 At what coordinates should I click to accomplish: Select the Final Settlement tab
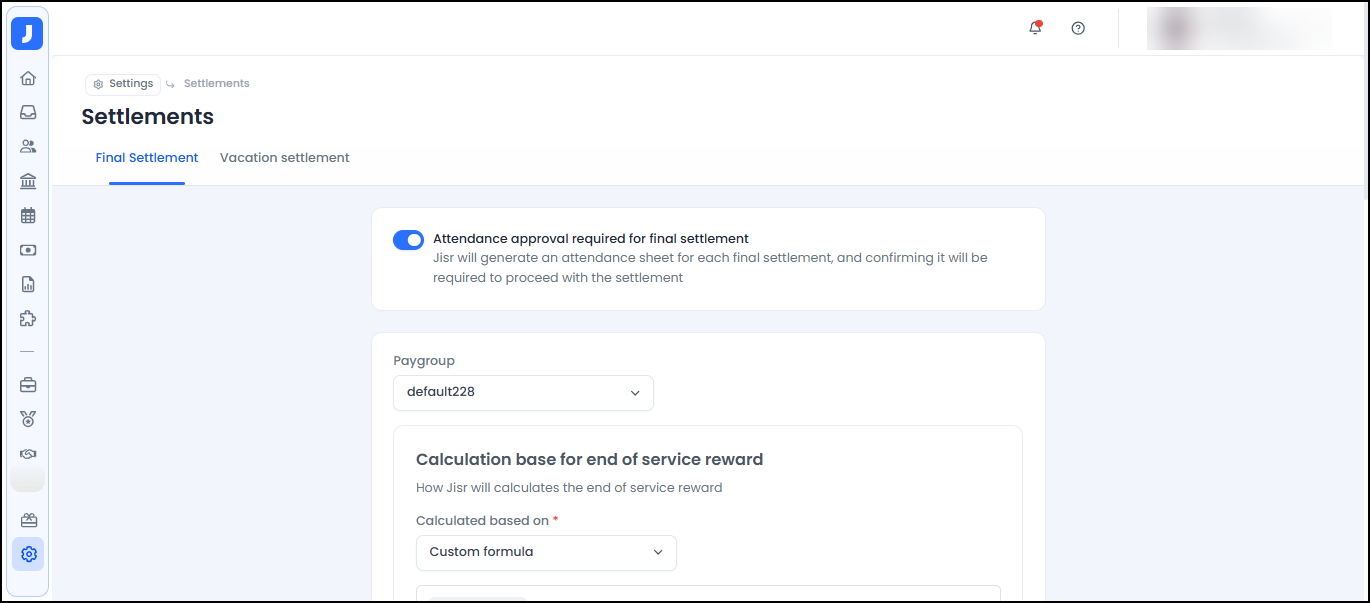coord(147,158)
